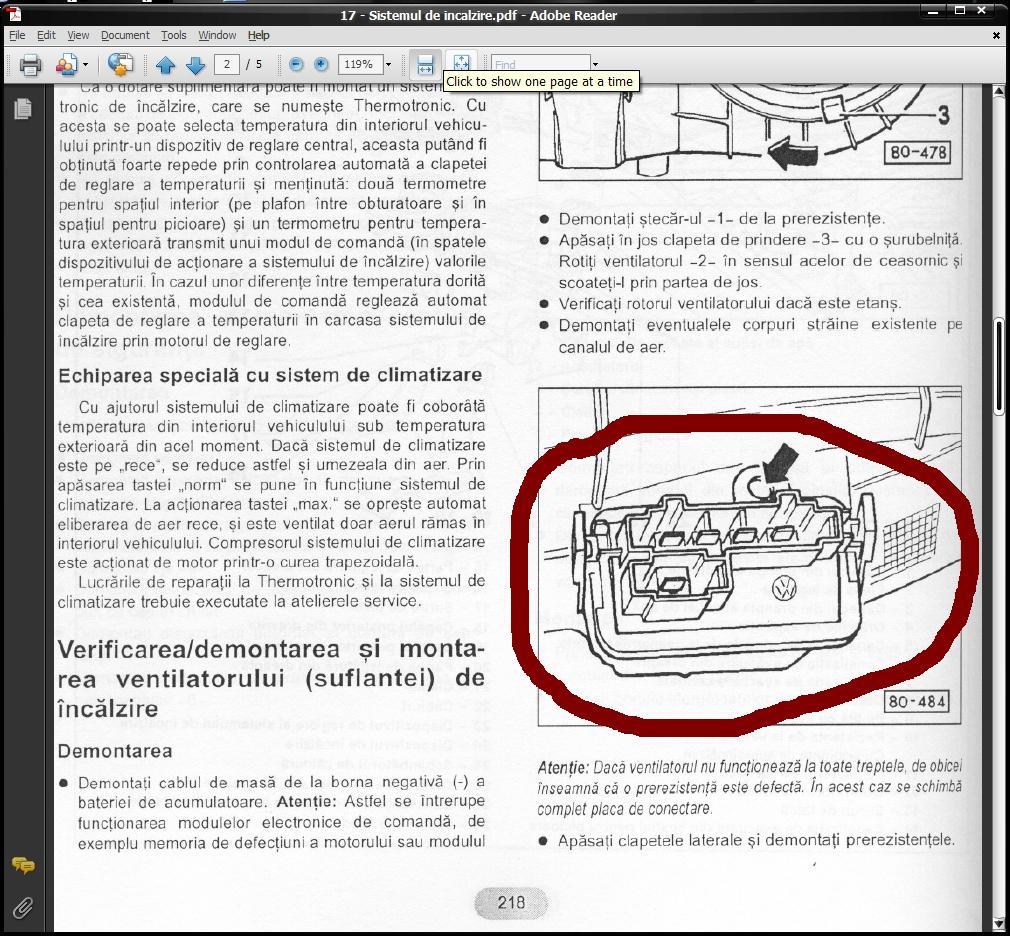Click the connector illustration in figure 80-484
The width and height of the screenshot is (1010, 936).
(725, 573)
